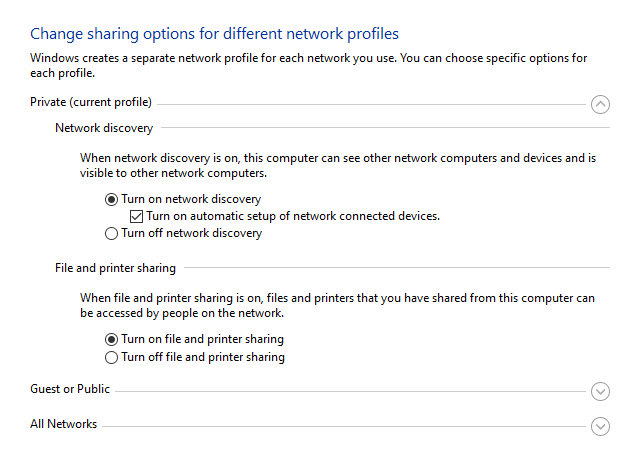Click the Network discovery subsection heading
Screen dimensions: 640x467
pyautogui.click(x=104, y=128)
